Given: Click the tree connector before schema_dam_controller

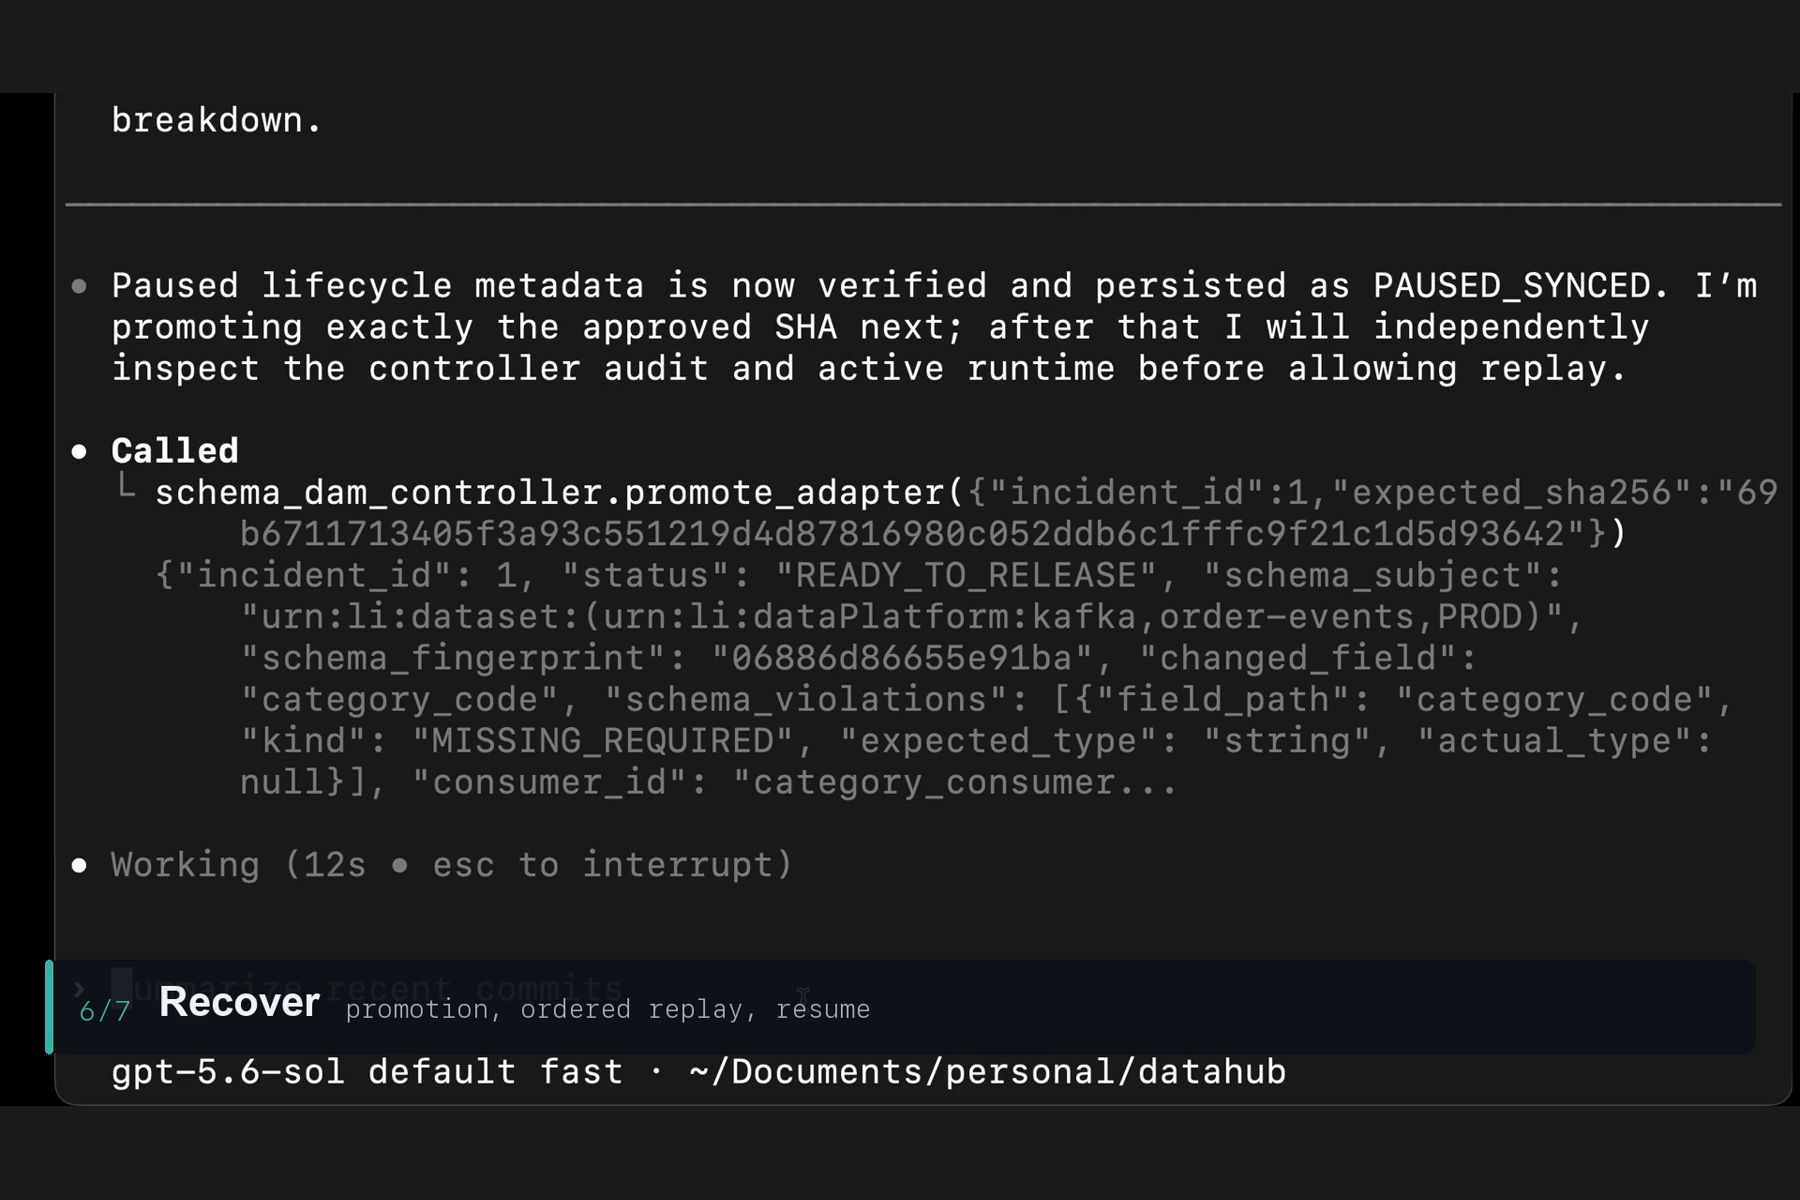Looking at the screenshot, I should (x=126, y=486).
